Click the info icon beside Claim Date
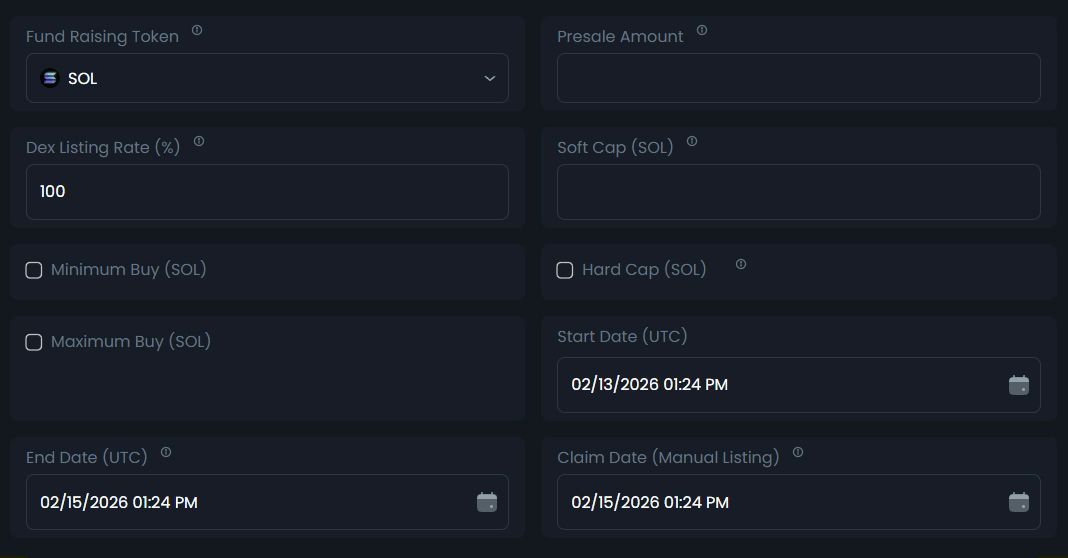 798,452
